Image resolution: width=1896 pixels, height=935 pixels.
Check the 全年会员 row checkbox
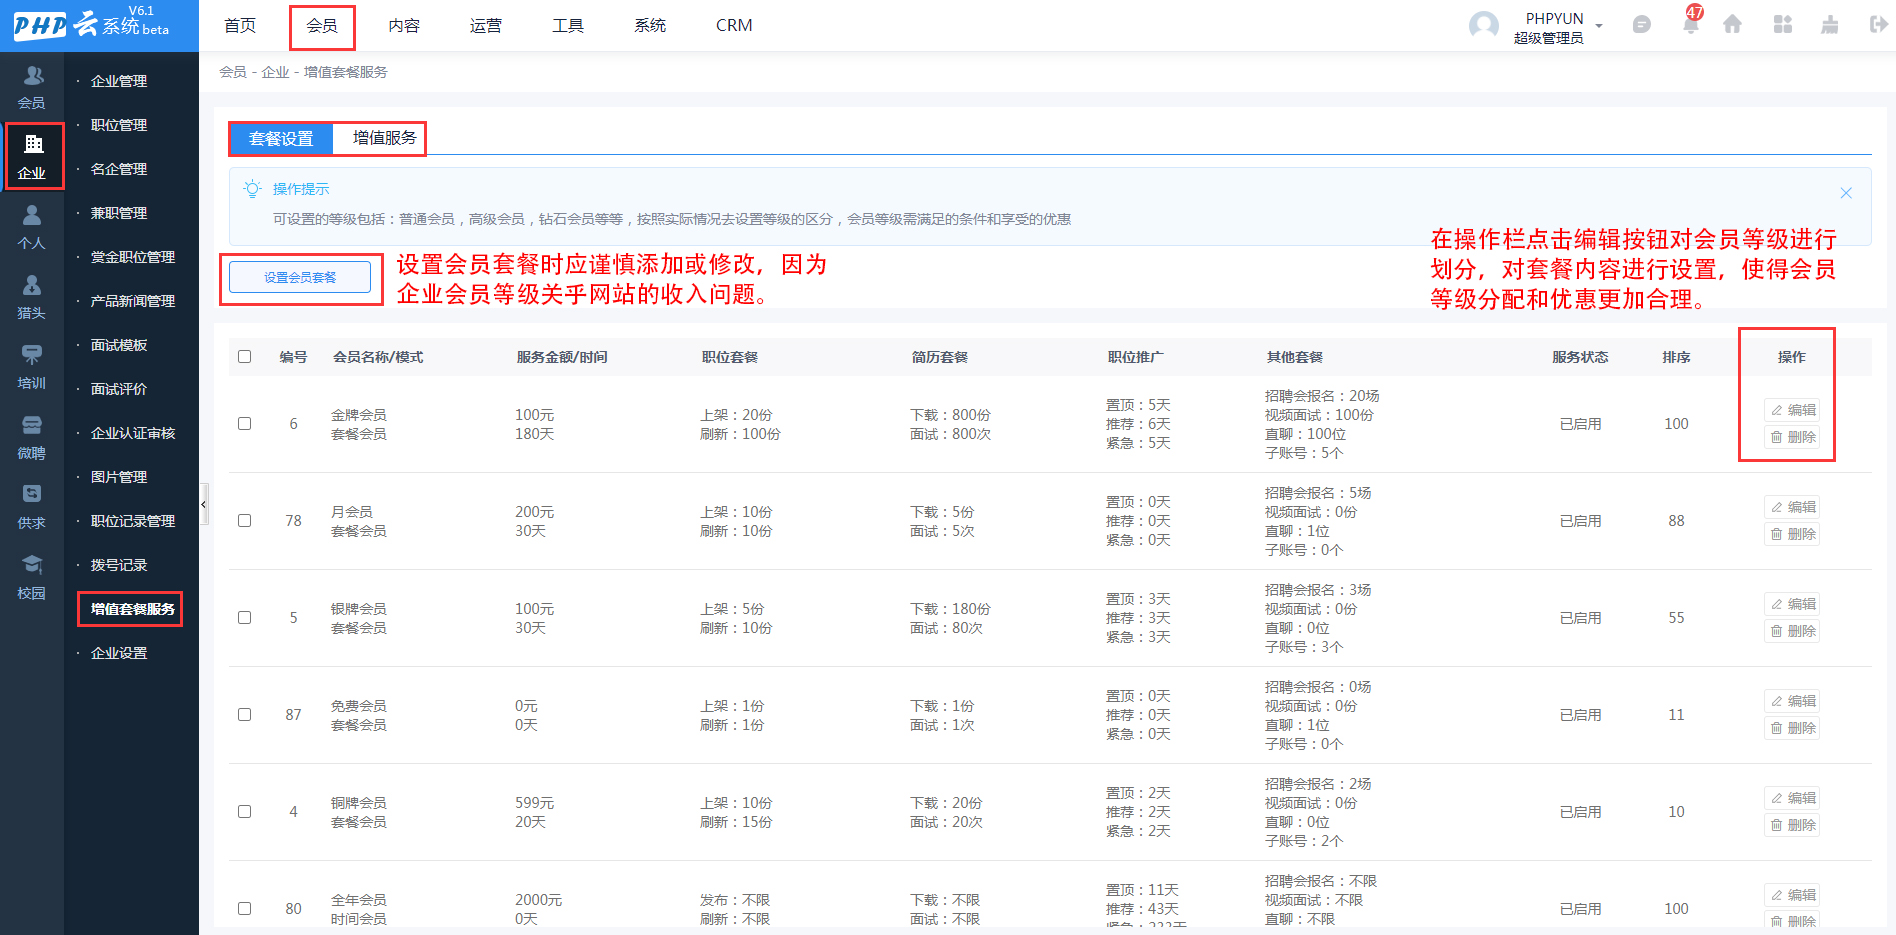[244, 909]
